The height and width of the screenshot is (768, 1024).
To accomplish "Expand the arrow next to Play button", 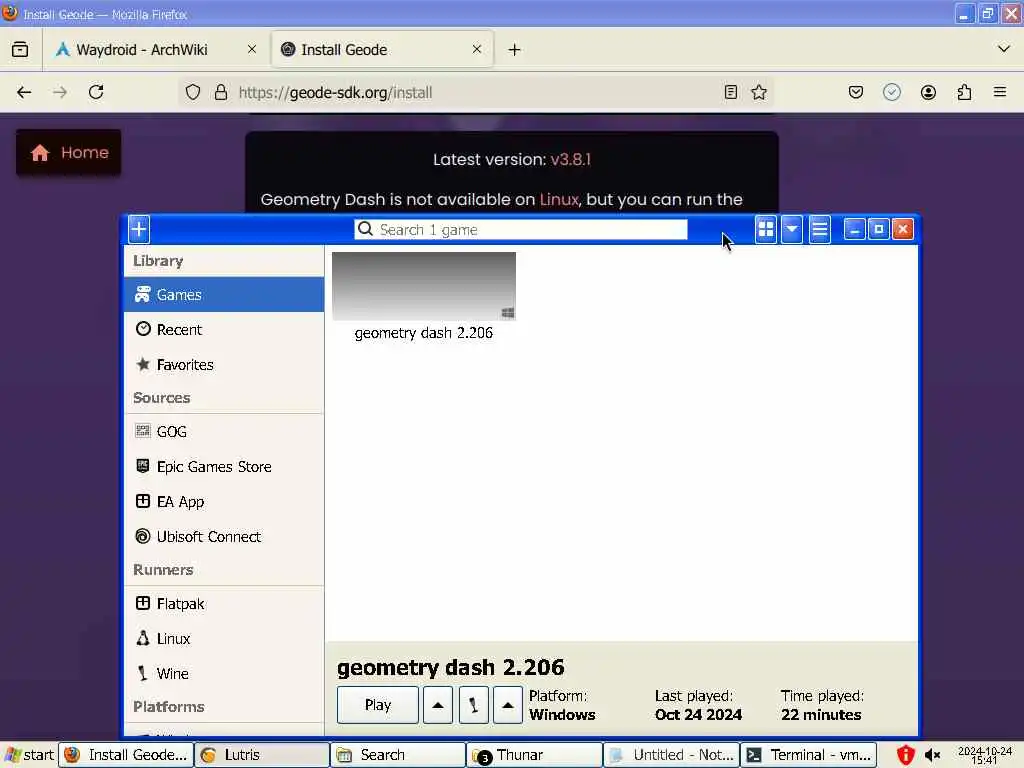I will [x=438, y=705].
